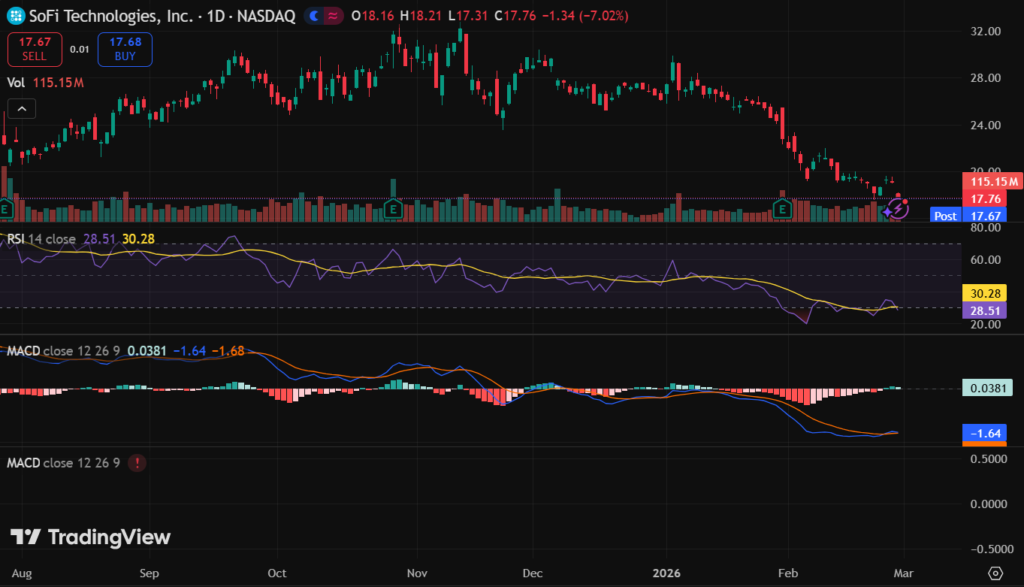This screenshot has height=587, width=1024.
Task: Click the BUY button at 17.68
Action: 125,49
